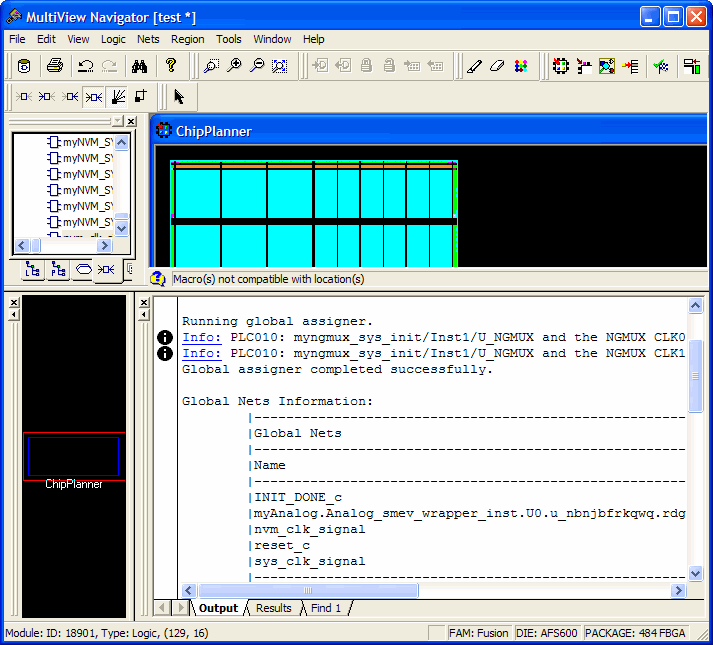Click the tree panel scroll up arrow
Viewport: 713px width, 645px height.
[121, 142]
